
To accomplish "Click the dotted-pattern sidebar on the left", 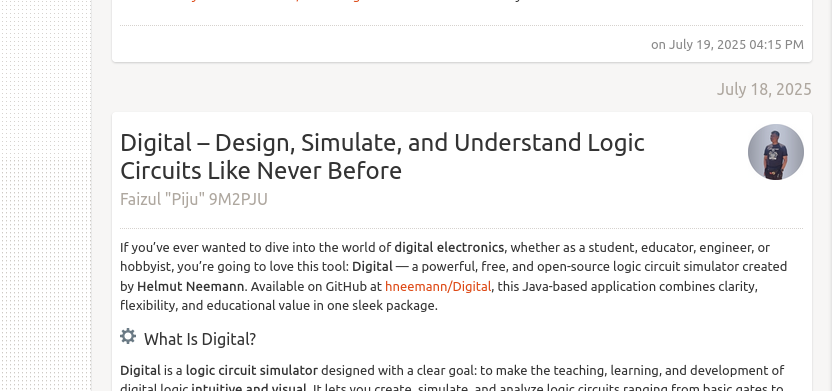I will (x=46, y=195).
